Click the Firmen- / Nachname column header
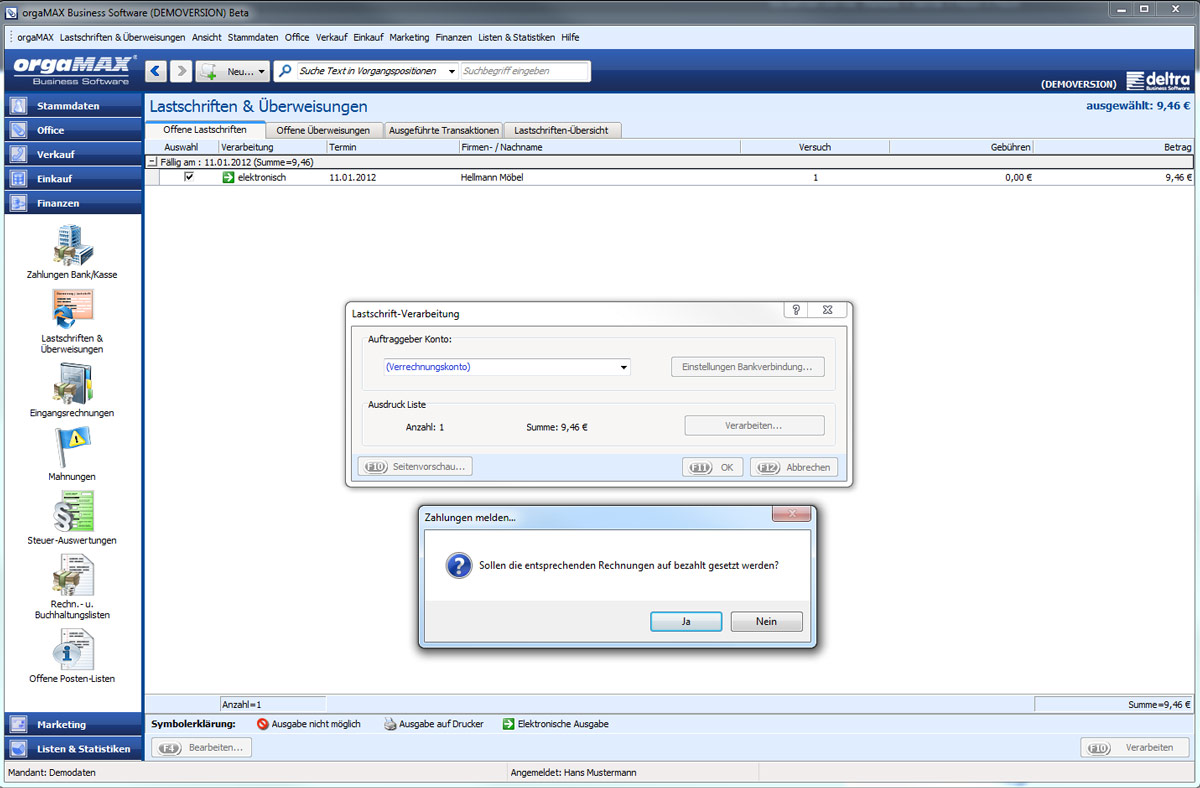The width and height of the screenshot is (1200, 788). point(599,147)
